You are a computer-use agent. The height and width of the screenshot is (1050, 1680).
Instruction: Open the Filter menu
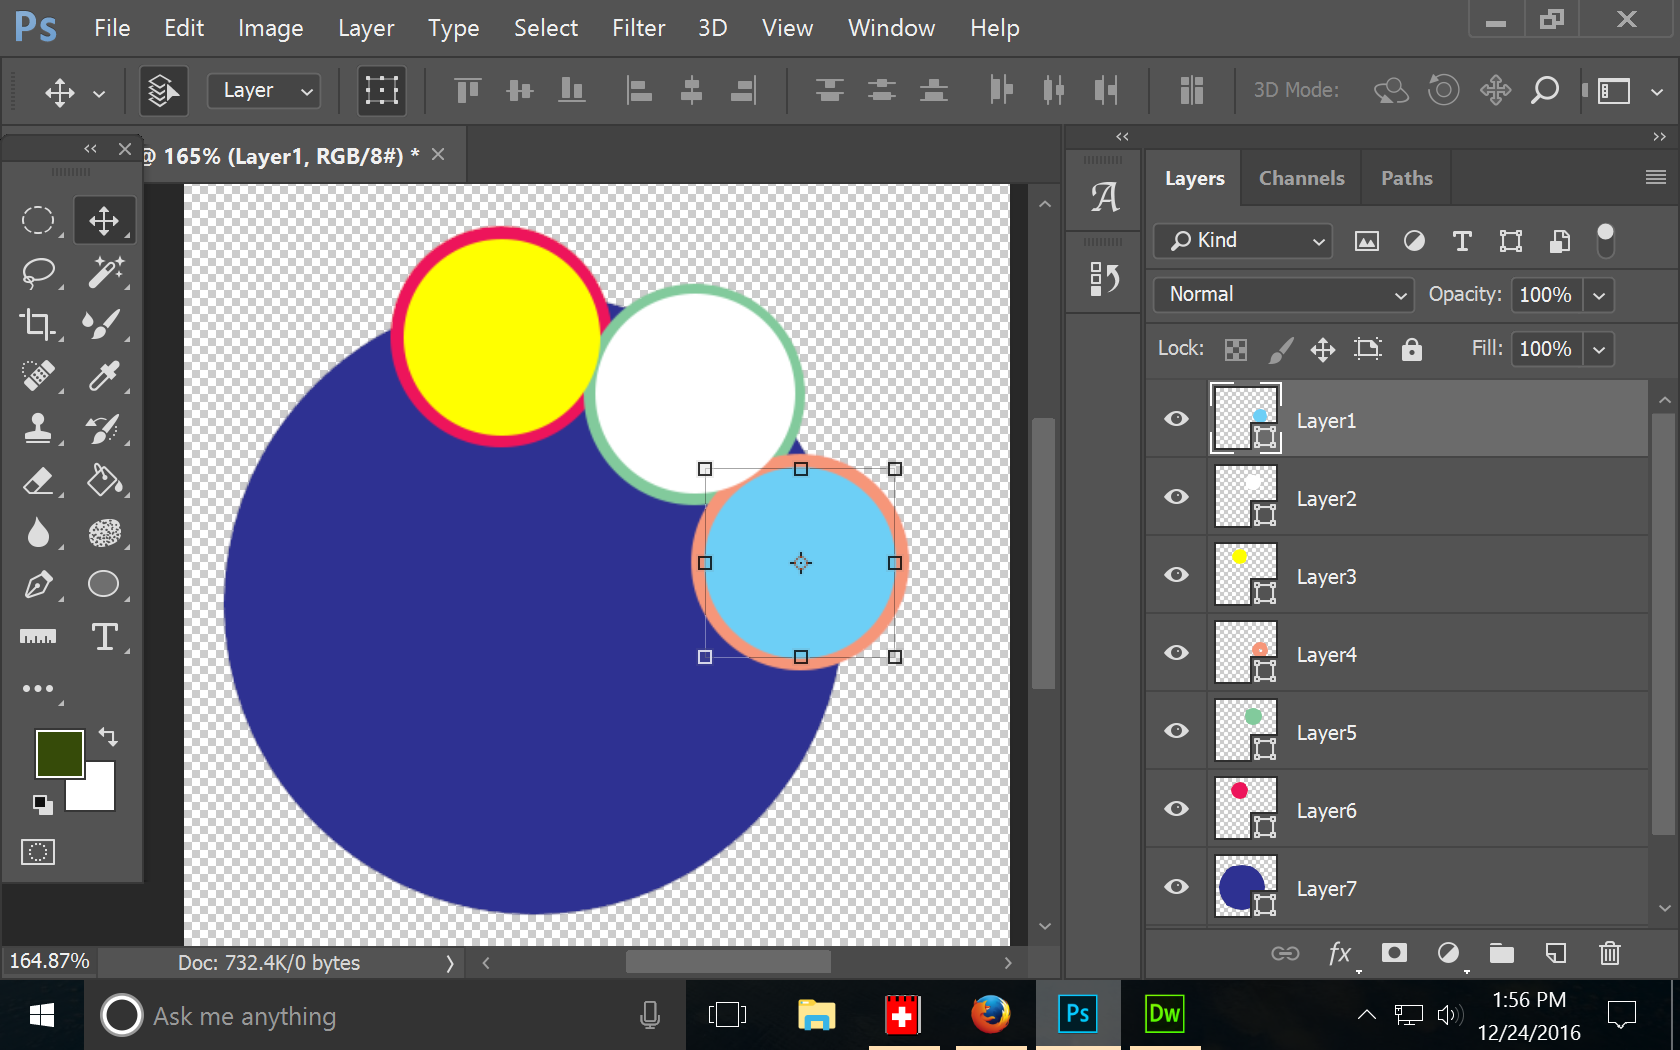click(638, 28)
